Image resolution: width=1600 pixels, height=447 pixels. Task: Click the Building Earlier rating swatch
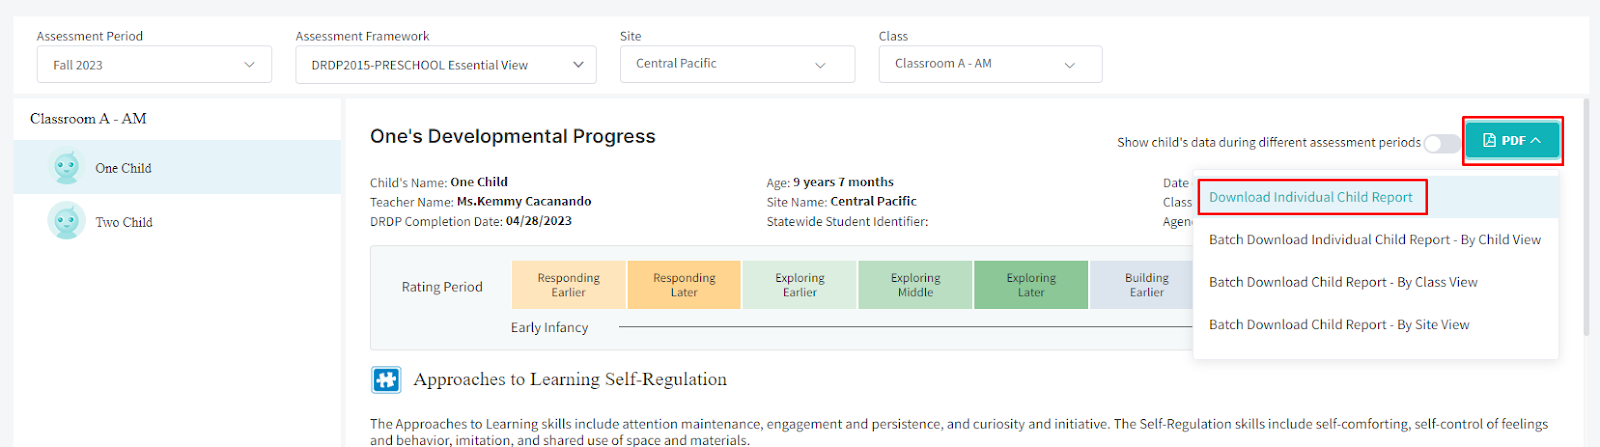pos(1145,285)
